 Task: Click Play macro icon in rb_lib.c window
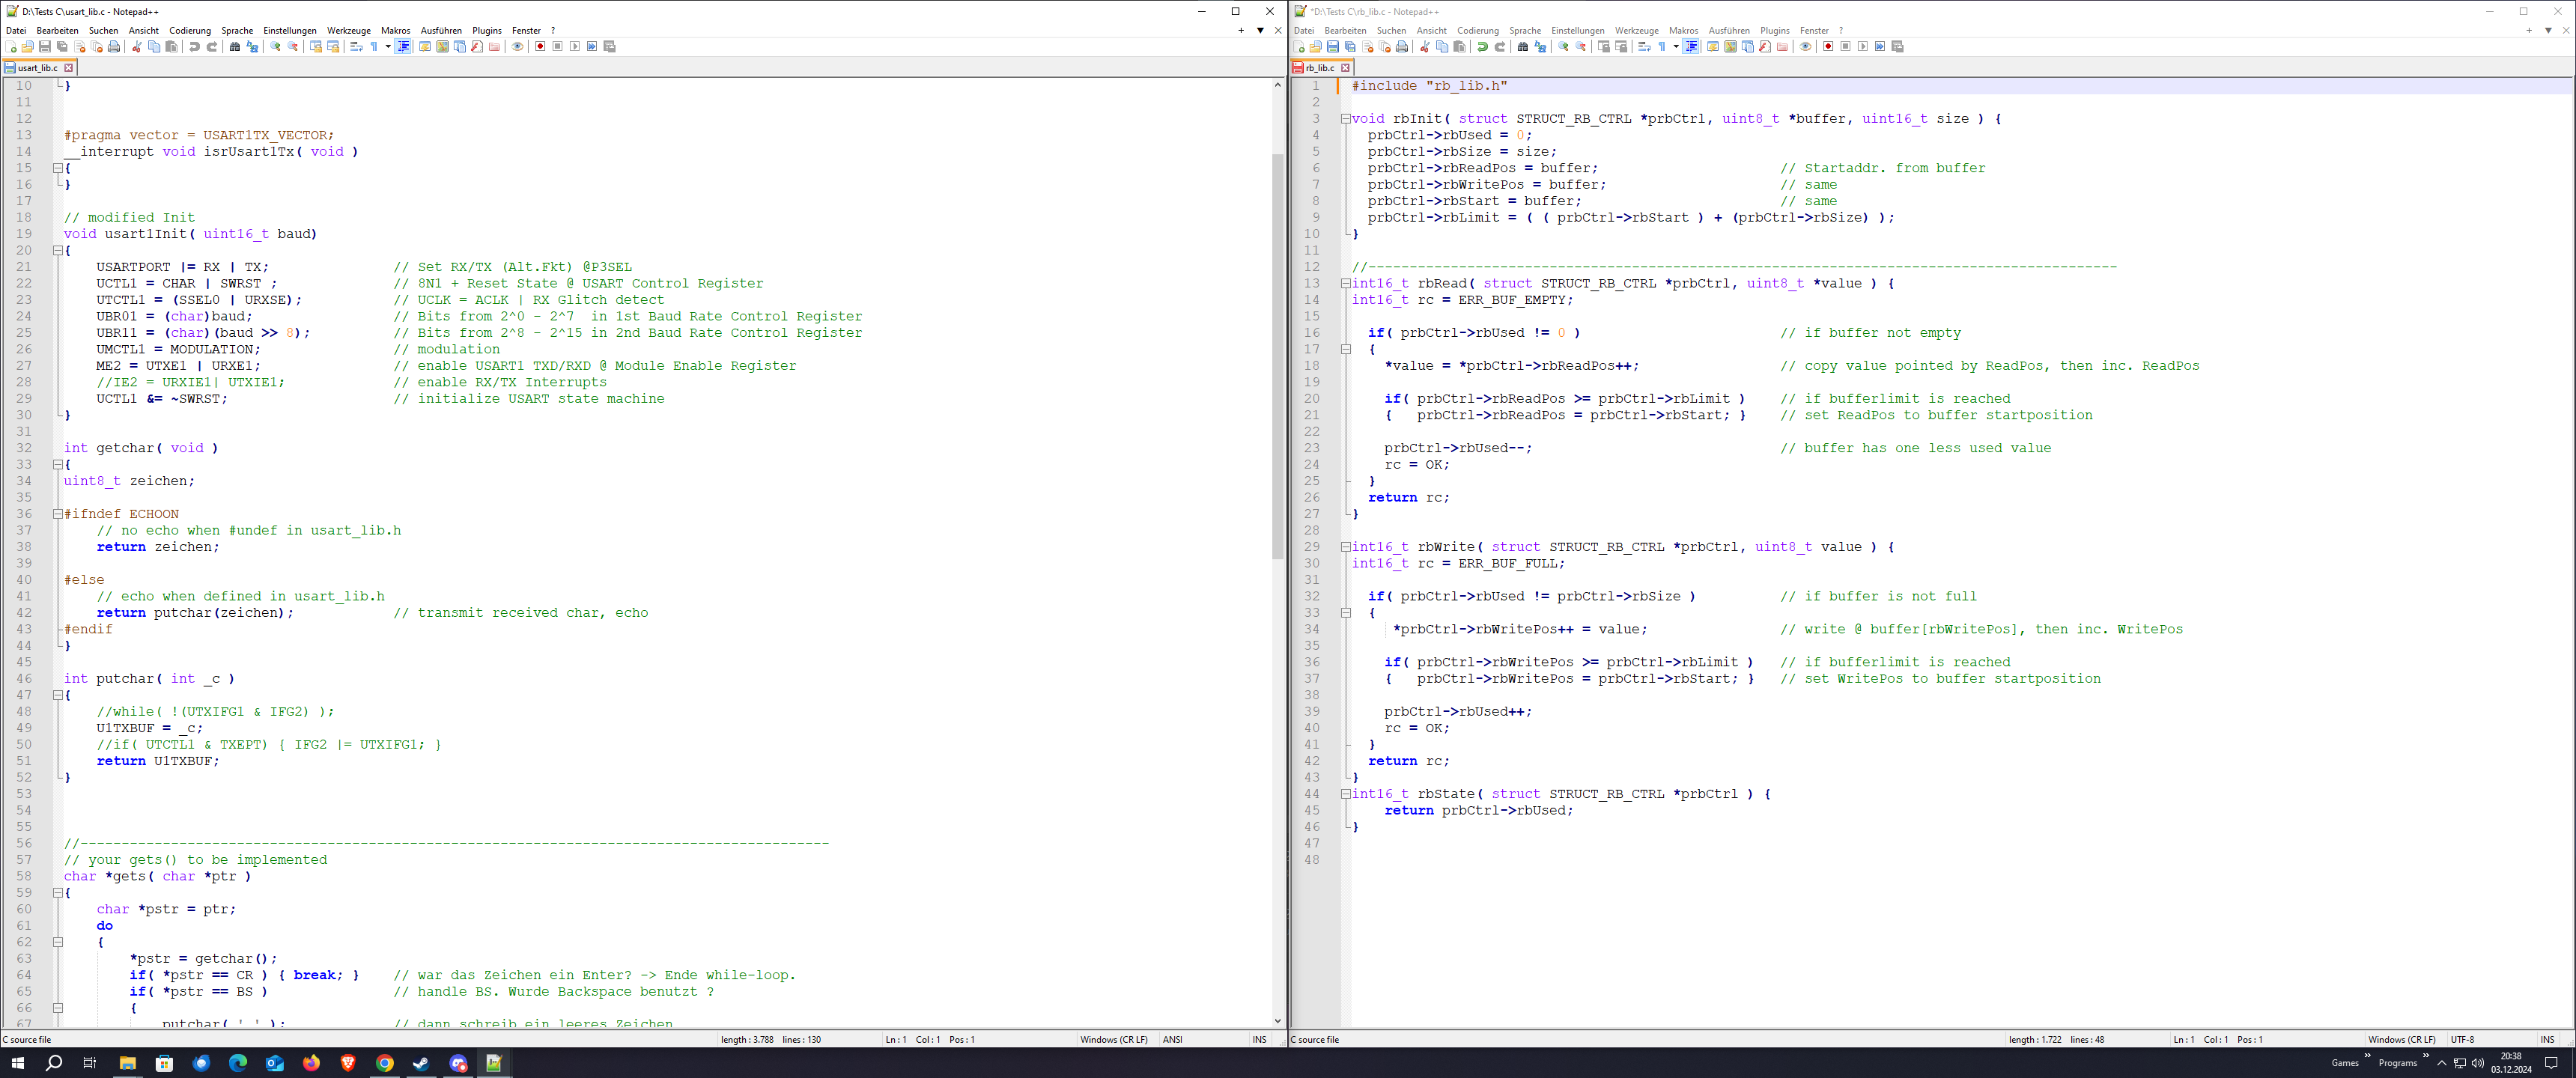1863,47
